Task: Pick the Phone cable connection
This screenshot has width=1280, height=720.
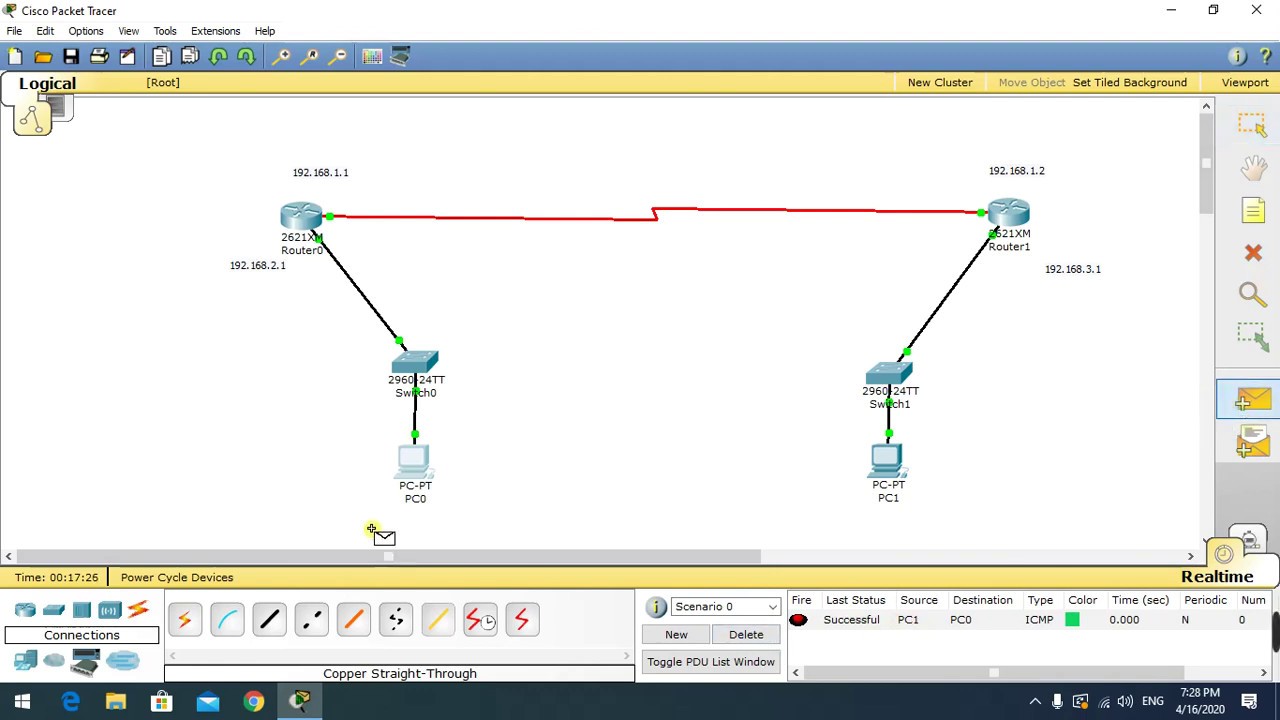Action: (395, 620)
